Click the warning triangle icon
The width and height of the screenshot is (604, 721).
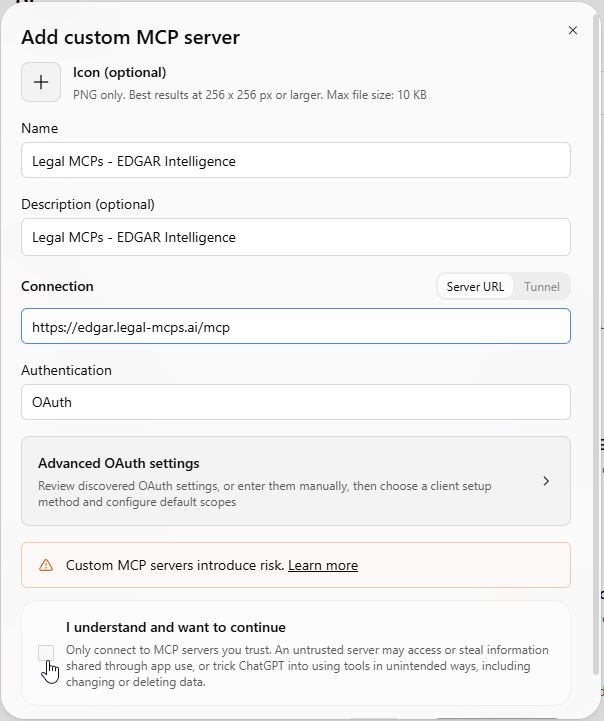click(x=46, y=565)
